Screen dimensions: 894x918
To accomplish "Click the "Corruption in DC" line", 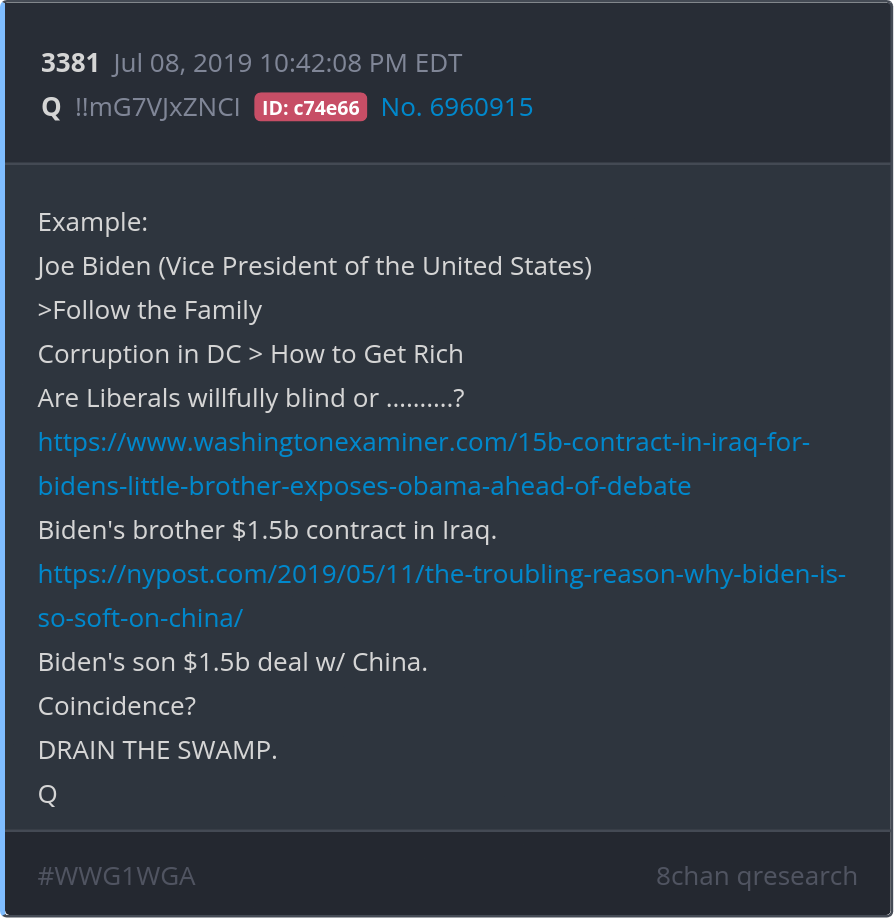I will 250,354.
